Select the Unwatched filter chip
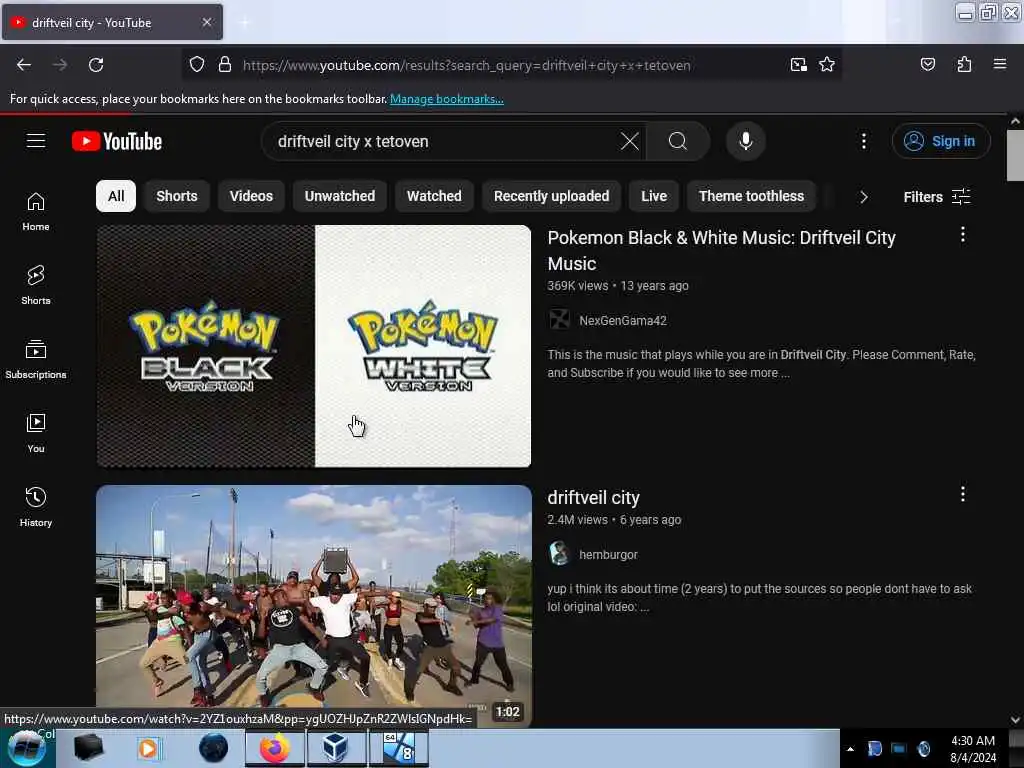The width and height of the screenshot is (1024, 768). click(340, 196)
